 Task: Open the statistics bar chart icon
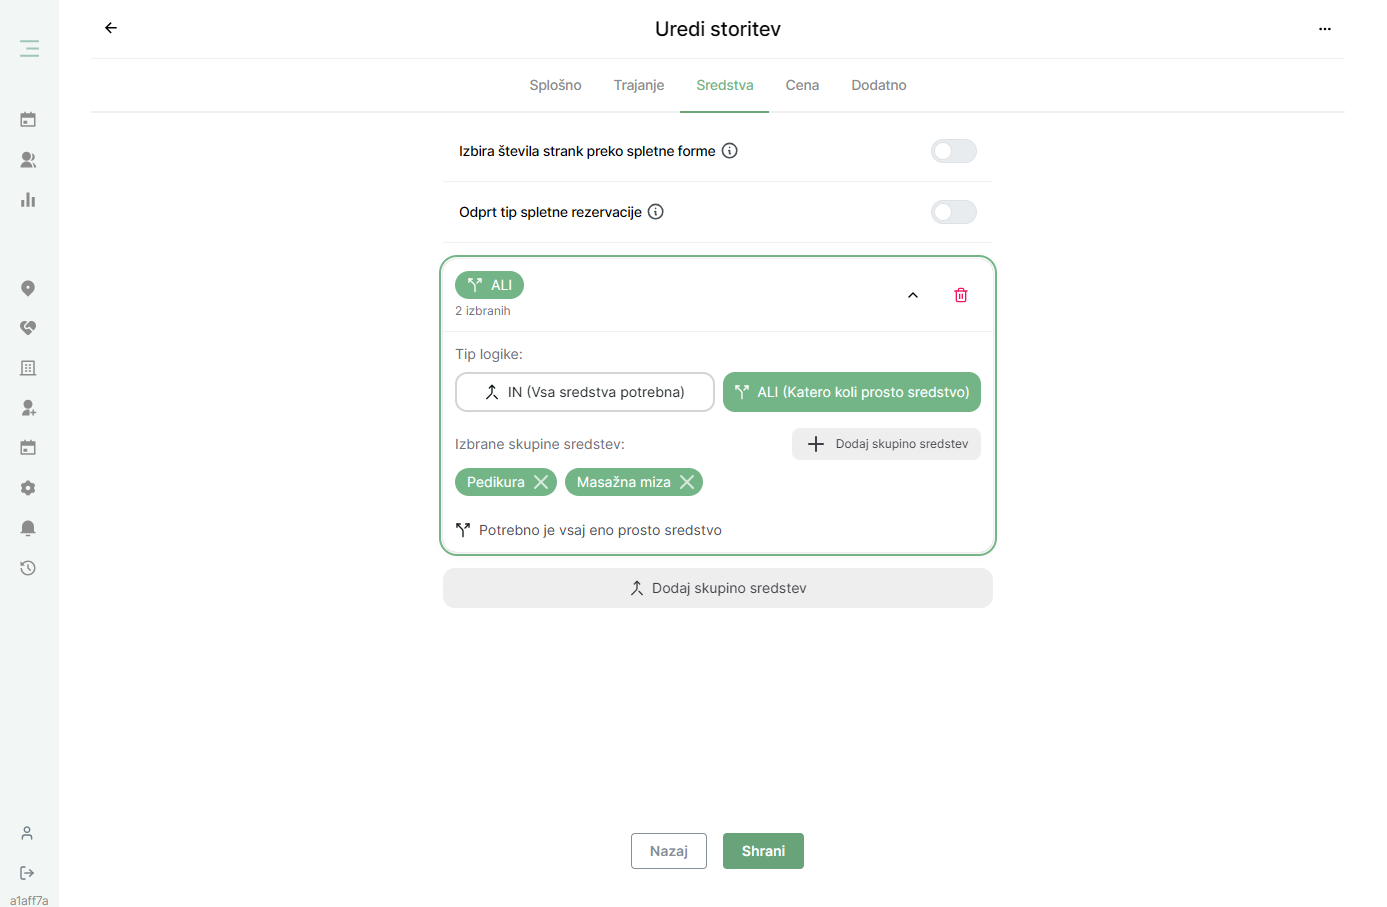[28, 199]
